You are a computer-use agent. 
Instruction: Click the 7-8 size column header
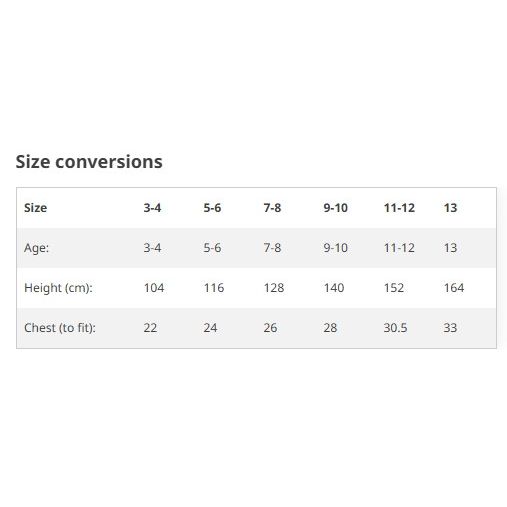pos(272,208)
